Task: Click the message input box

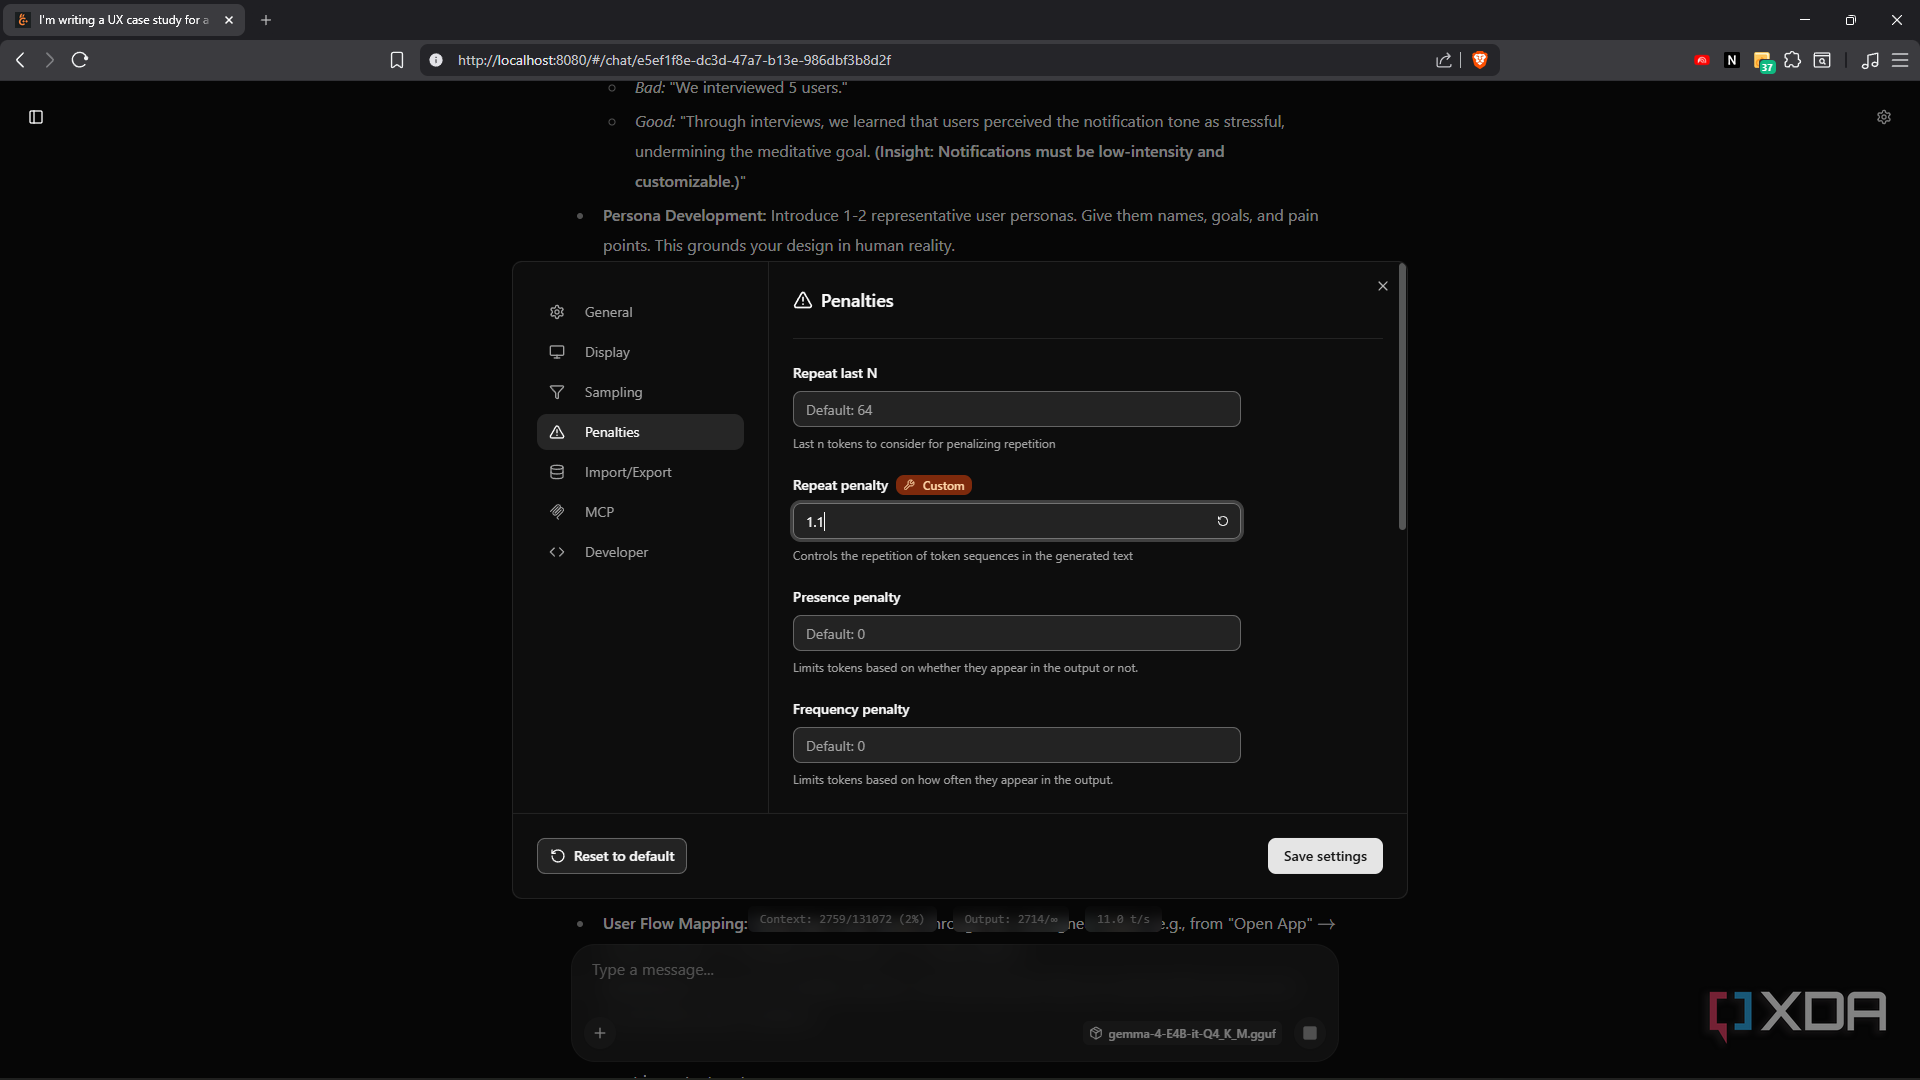Action: (x=955, y=970)
